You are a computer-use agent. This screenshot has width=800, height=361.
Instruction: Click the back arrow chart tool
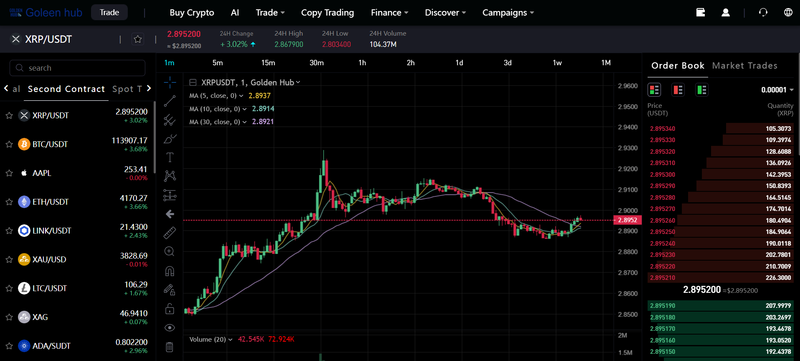(170, 214)
